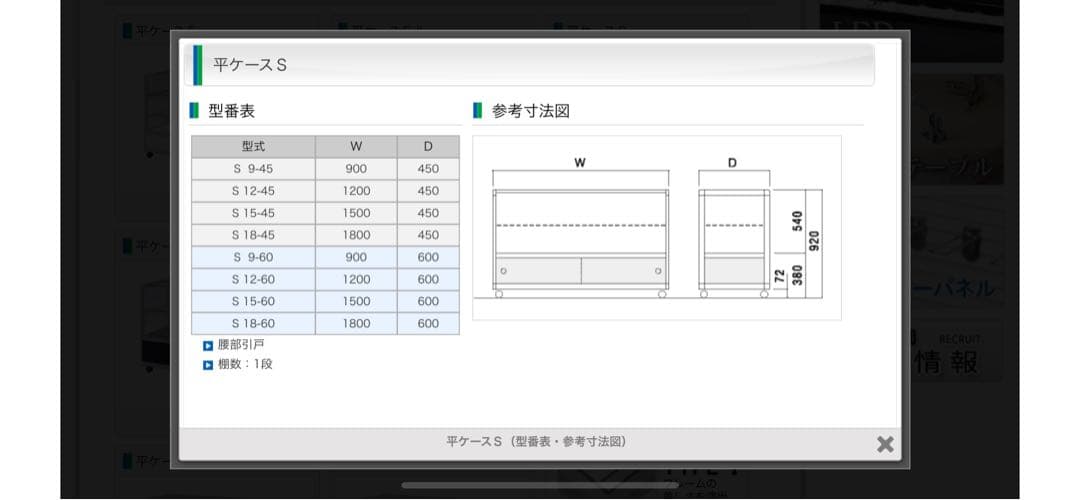Select model cell S 15-45

coord(253,213)
